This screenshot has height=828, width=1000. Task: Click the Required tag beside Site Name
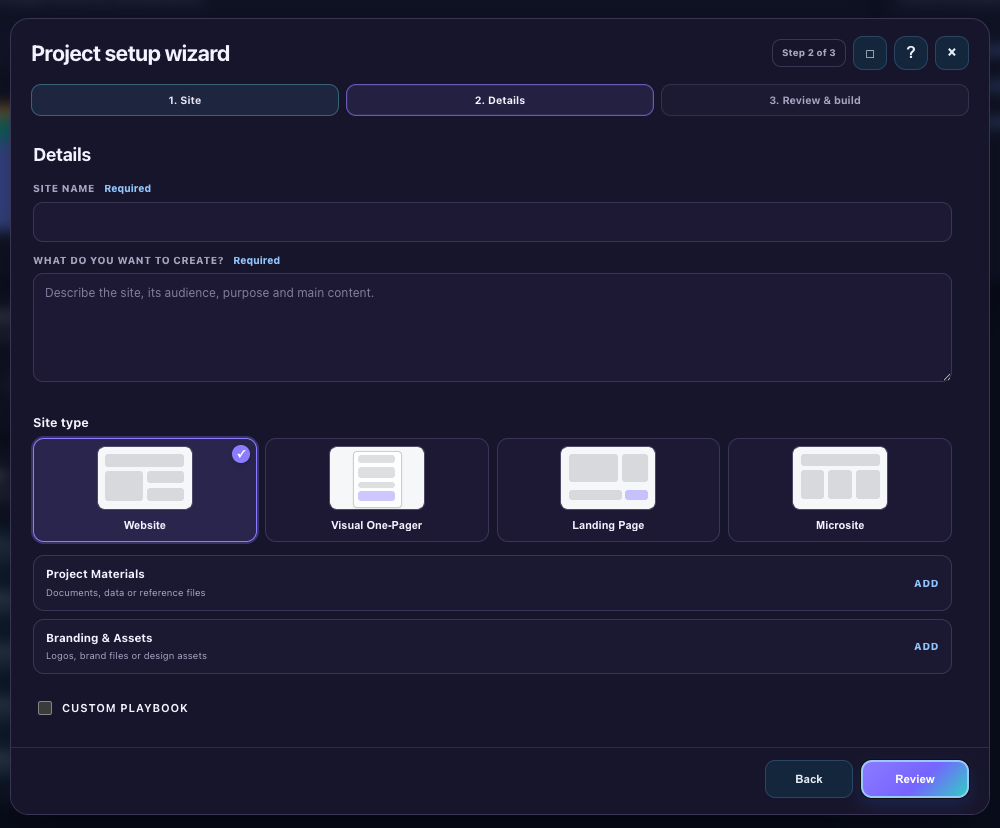coord(128,188)
